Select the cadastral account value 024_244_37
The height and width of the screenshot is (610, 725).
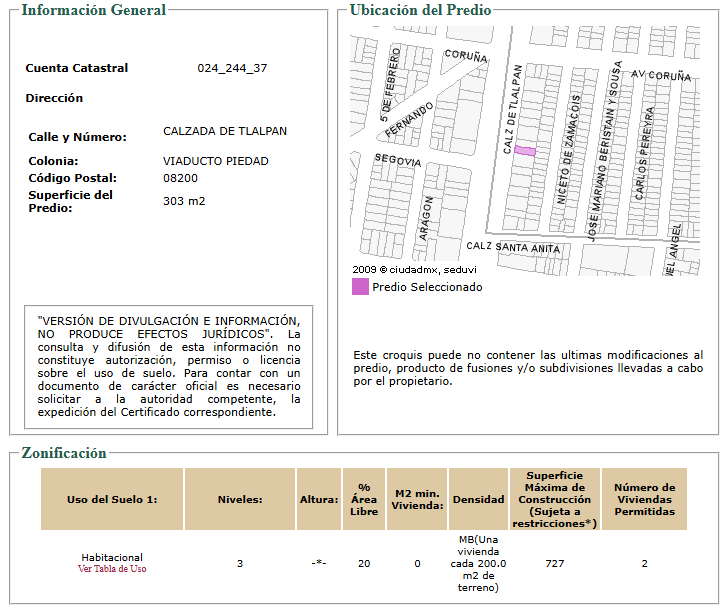[232, 68]
